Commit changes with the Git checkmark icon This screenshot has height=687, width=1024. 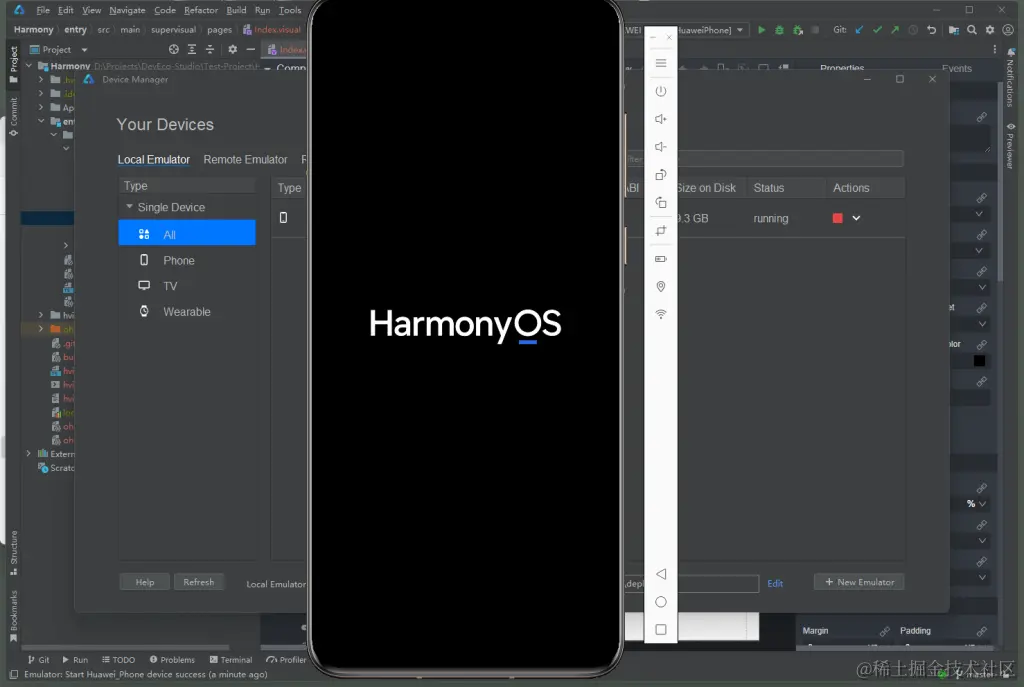tap(877, 30)
